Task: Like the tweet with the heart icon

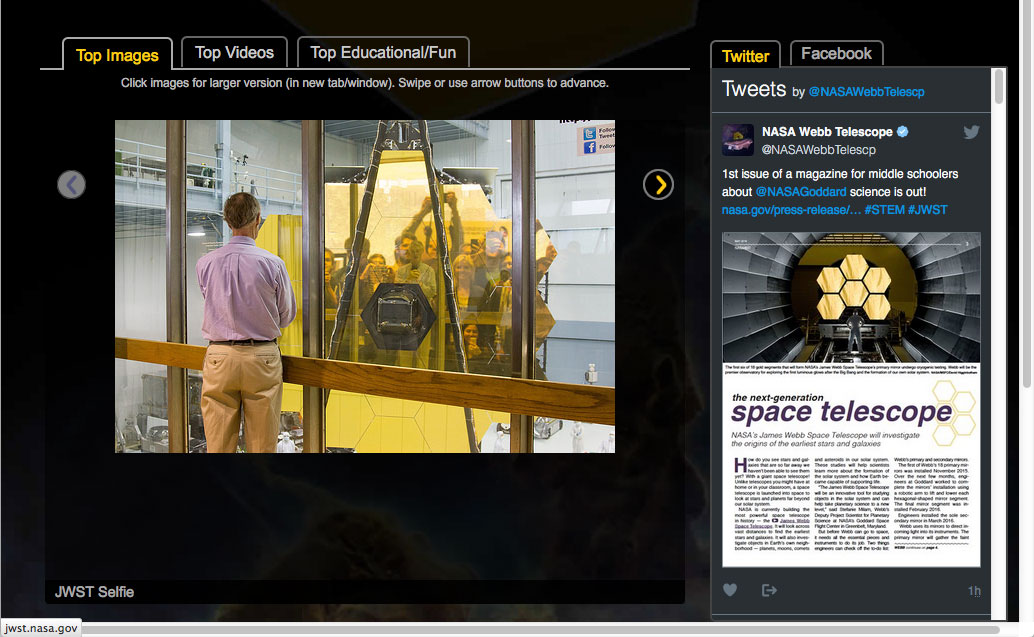Action: click(730, 590)
